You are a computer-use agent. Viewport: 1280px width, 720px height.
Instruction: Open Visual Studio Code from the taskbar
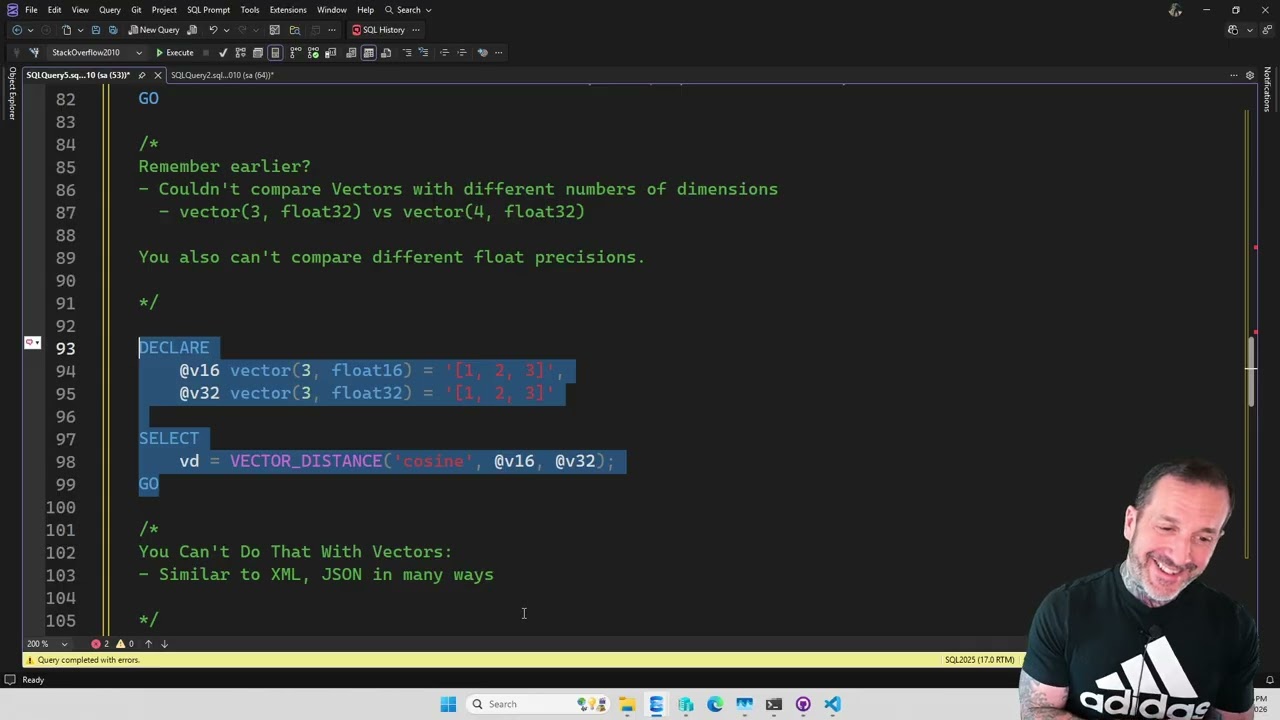[832, 704]
